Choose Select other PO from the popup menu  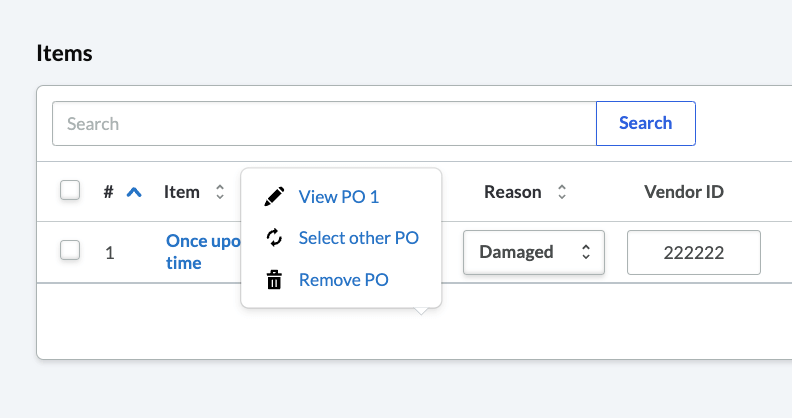pos(358,238)
